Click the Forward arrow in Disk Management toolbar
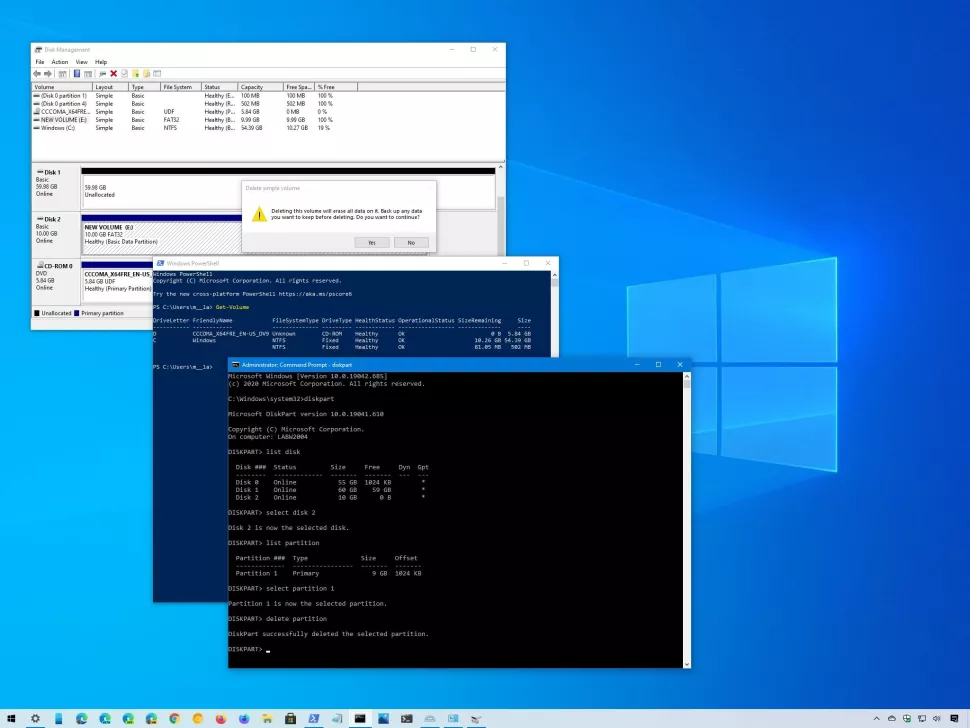This screenshot has height=728, width=970. 47,74
